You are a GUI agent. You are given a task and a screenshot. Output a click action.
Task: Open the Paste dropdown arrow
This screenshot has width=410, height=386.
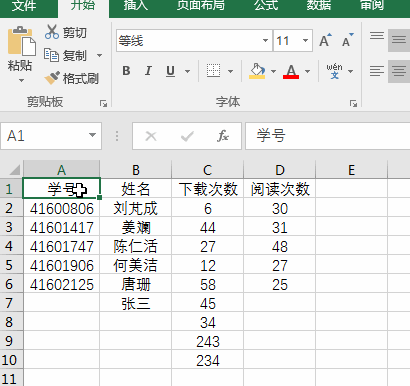click(x=21, y=80)
